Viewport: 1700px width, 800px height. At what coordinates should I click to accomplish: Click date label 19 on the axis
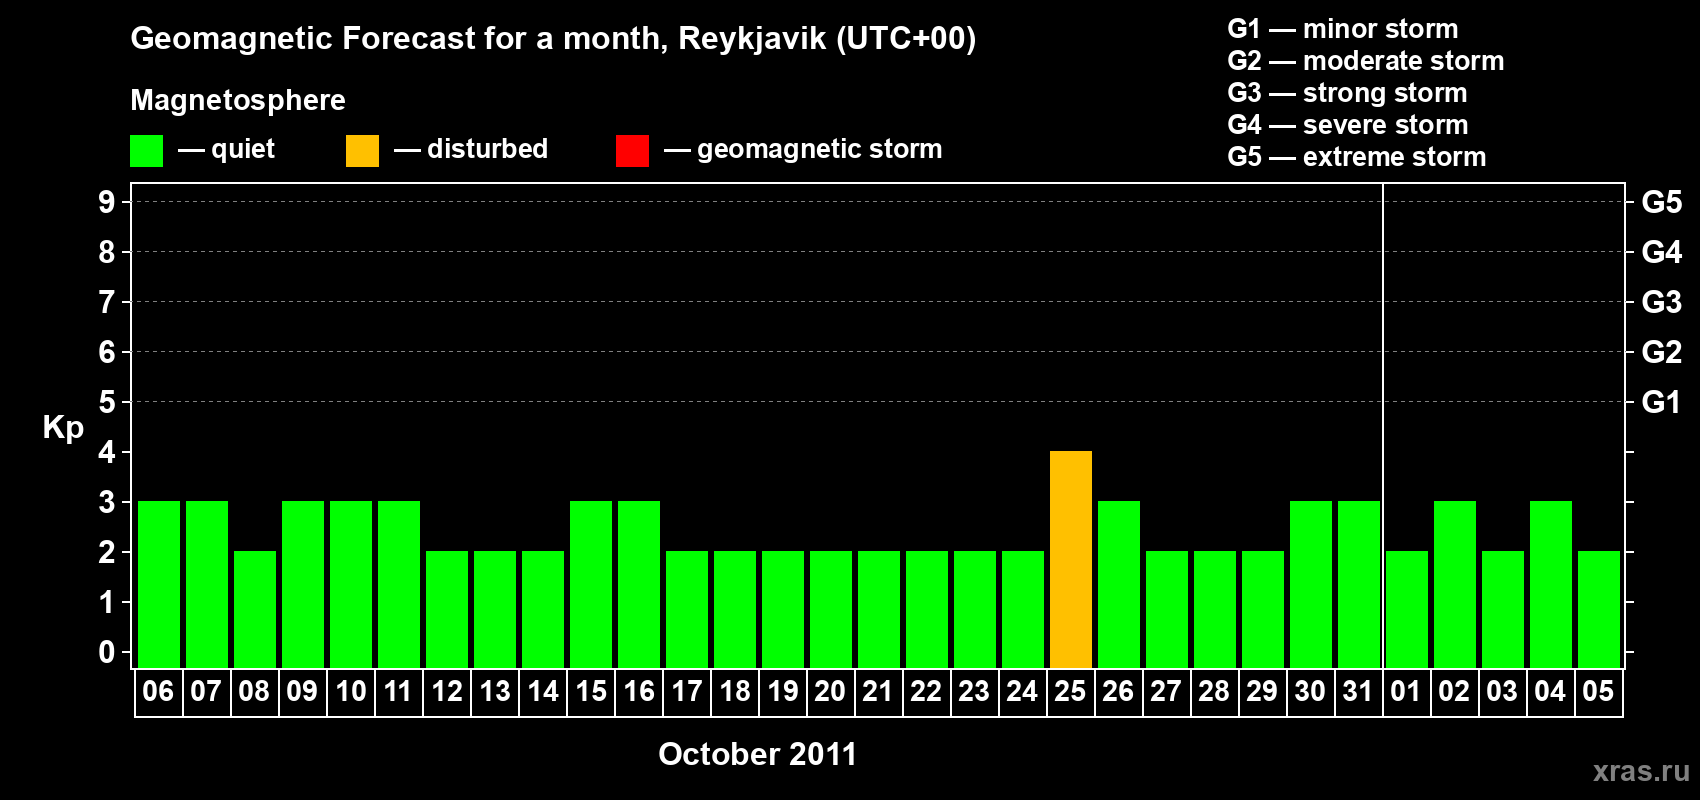[x=782, y=691]
